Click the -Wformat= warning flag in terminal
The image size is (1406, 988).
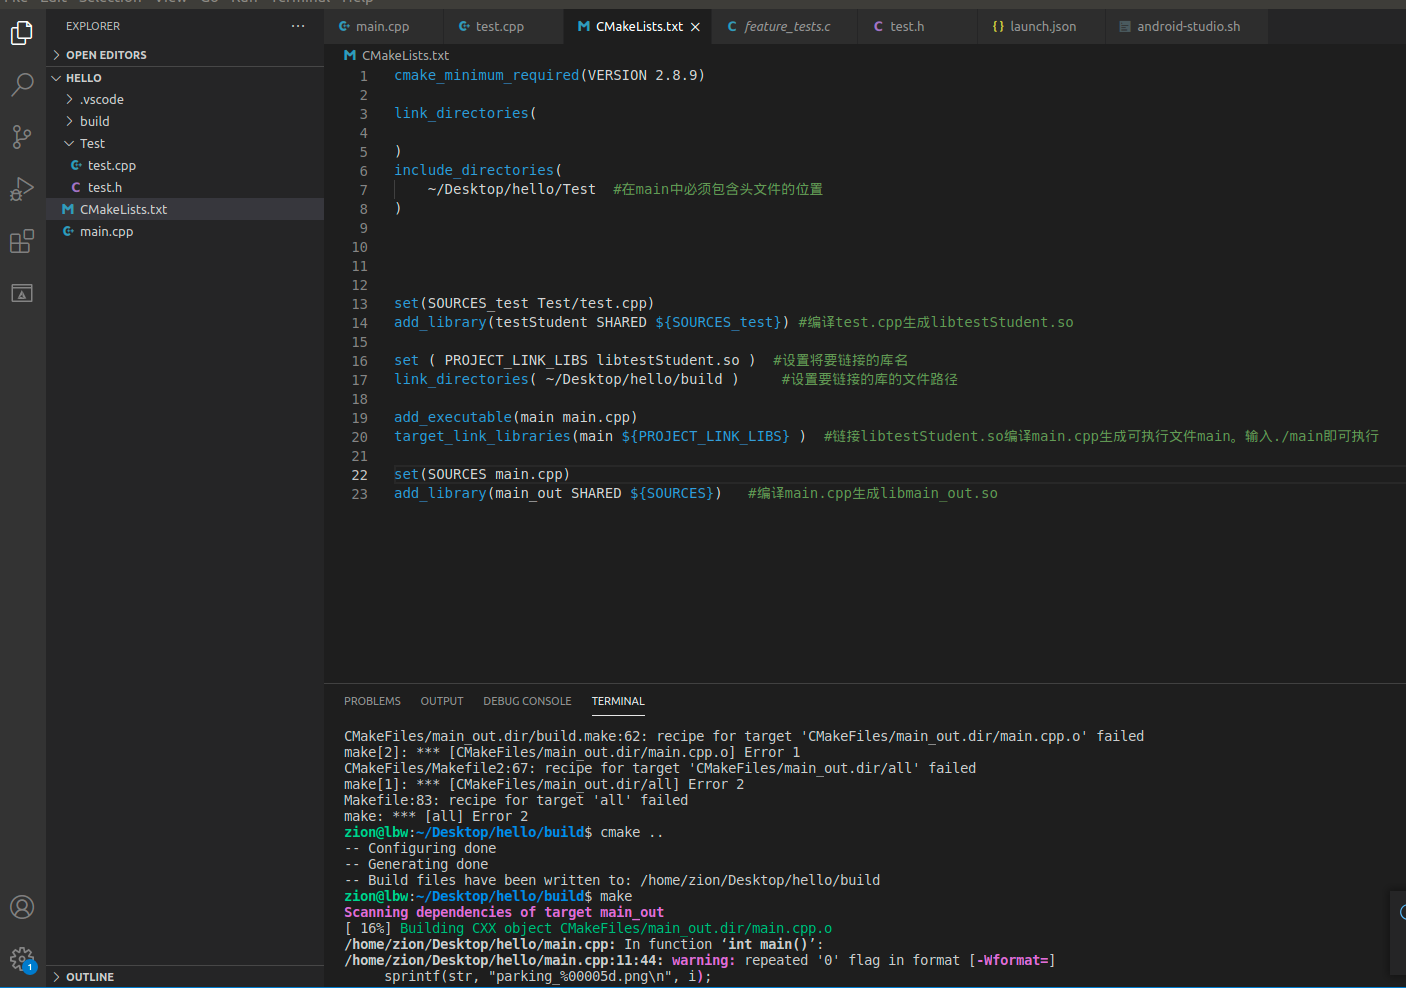pyautogui.click(x=1012, y=960)
